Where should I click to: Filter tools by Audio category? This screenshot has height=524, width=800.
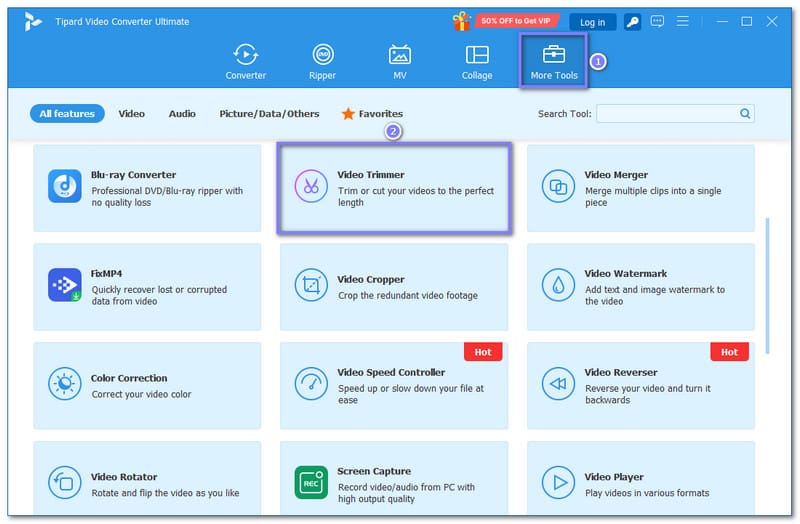click(x=182, y=114)
